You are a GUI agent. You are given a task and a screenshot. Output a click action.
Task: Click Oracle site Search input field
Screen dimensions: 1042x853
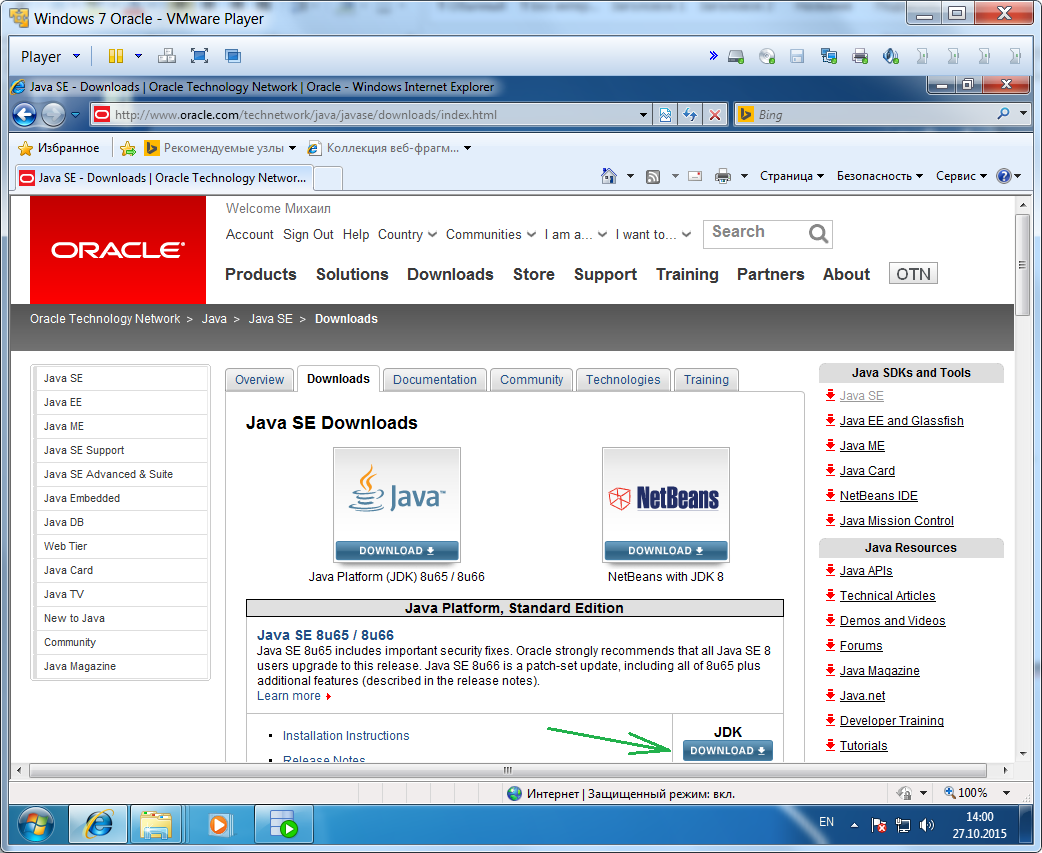756,233
